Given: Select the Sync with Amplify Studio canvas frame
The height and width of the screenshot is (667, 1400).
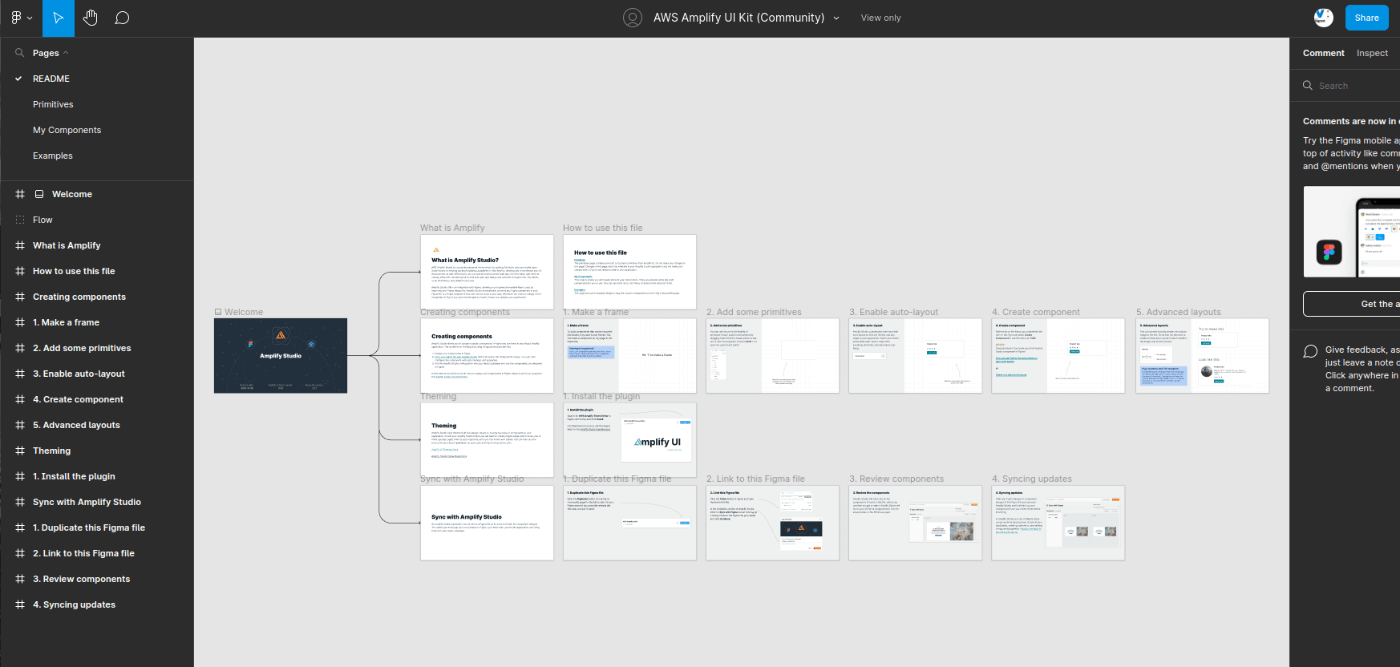Looking at the screenshot, I should [x=487, y=523].
